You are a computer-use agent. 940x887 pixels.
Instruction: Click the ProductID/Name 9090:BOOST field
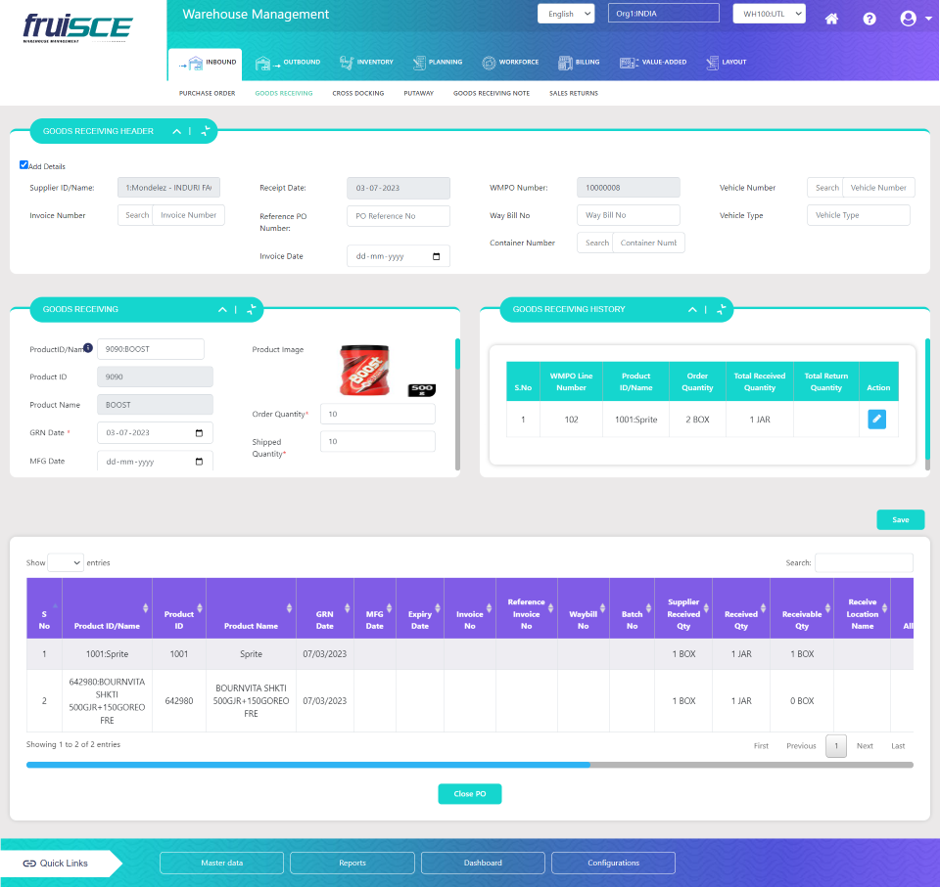tap(150, 349)
